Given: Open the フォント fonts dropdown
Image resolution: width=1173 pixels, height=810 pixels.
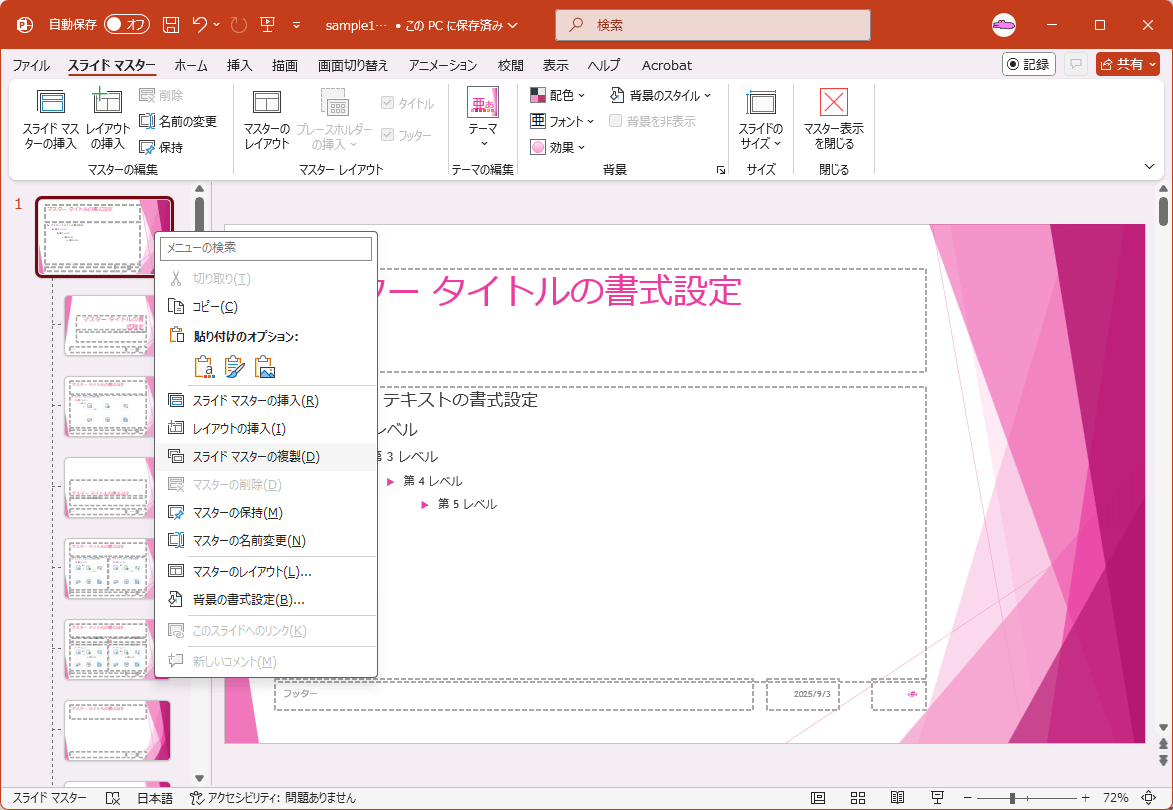Looking at the screenshot, I should point(562,121).
